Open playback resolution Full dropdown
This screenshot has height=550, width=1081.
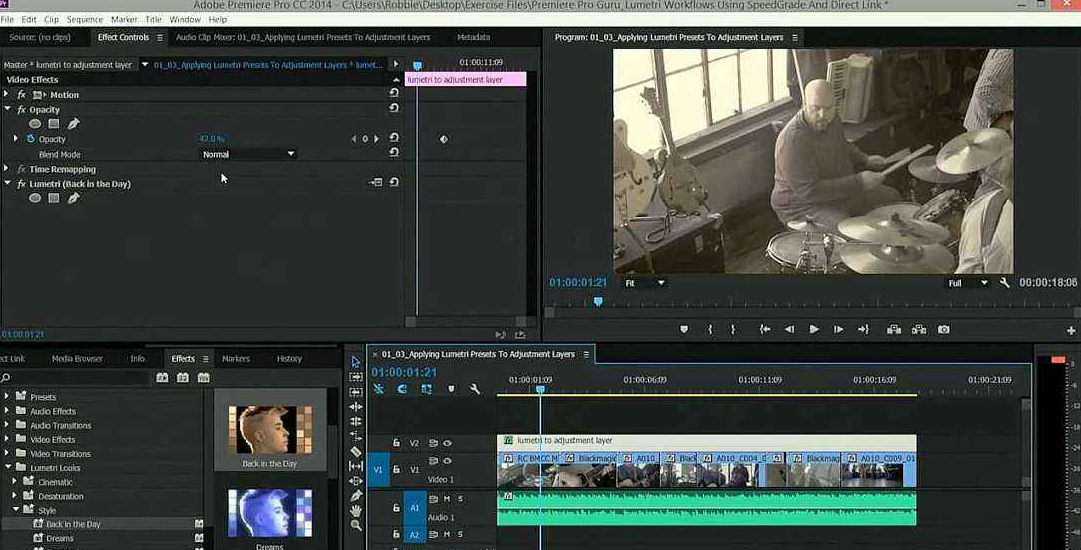968,283
